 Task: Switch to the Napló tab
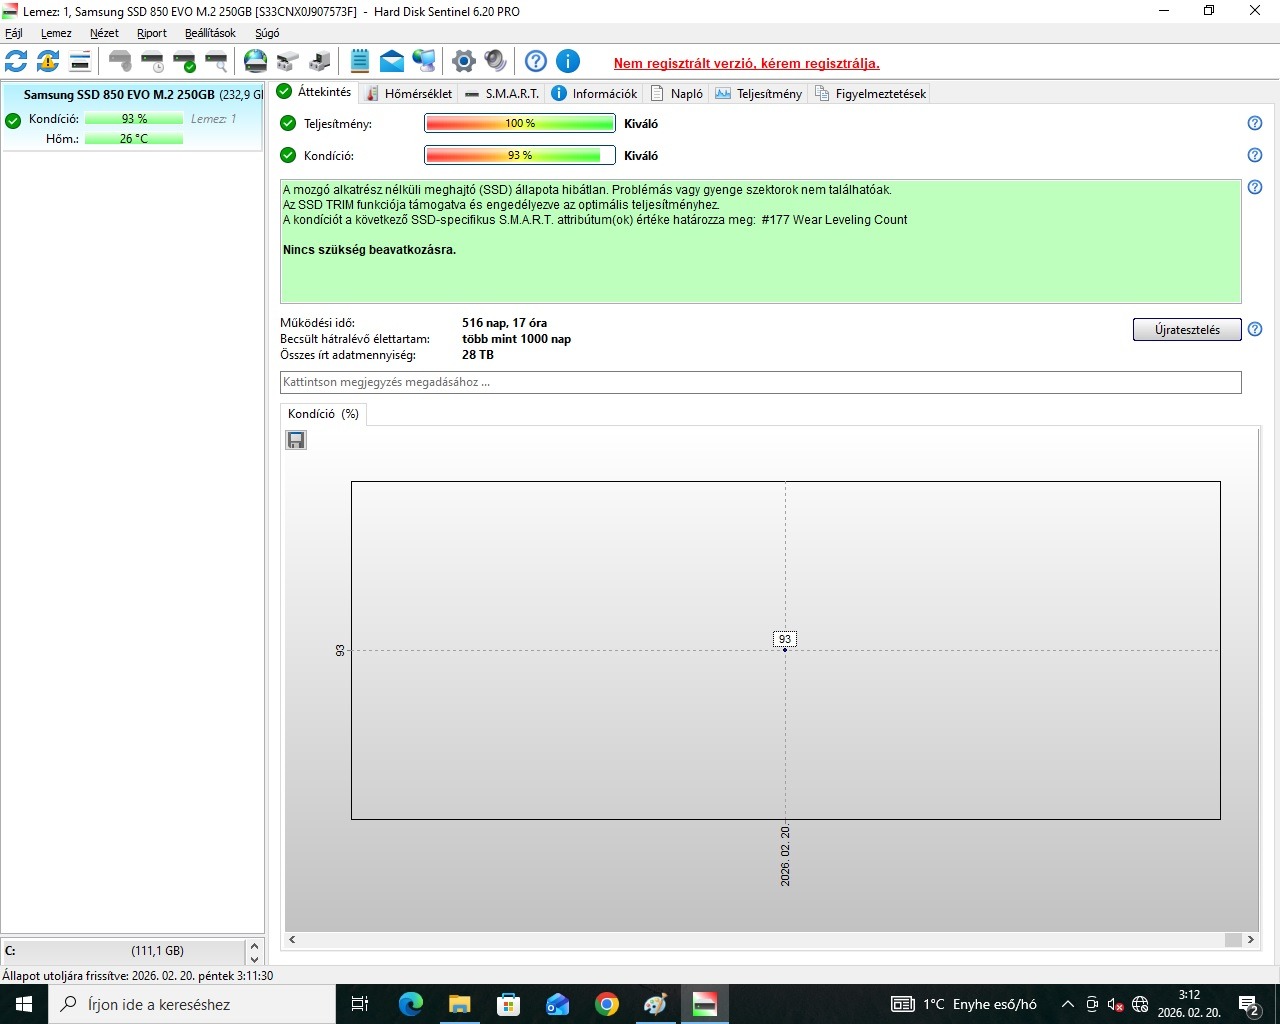click(x=677, y=93)
